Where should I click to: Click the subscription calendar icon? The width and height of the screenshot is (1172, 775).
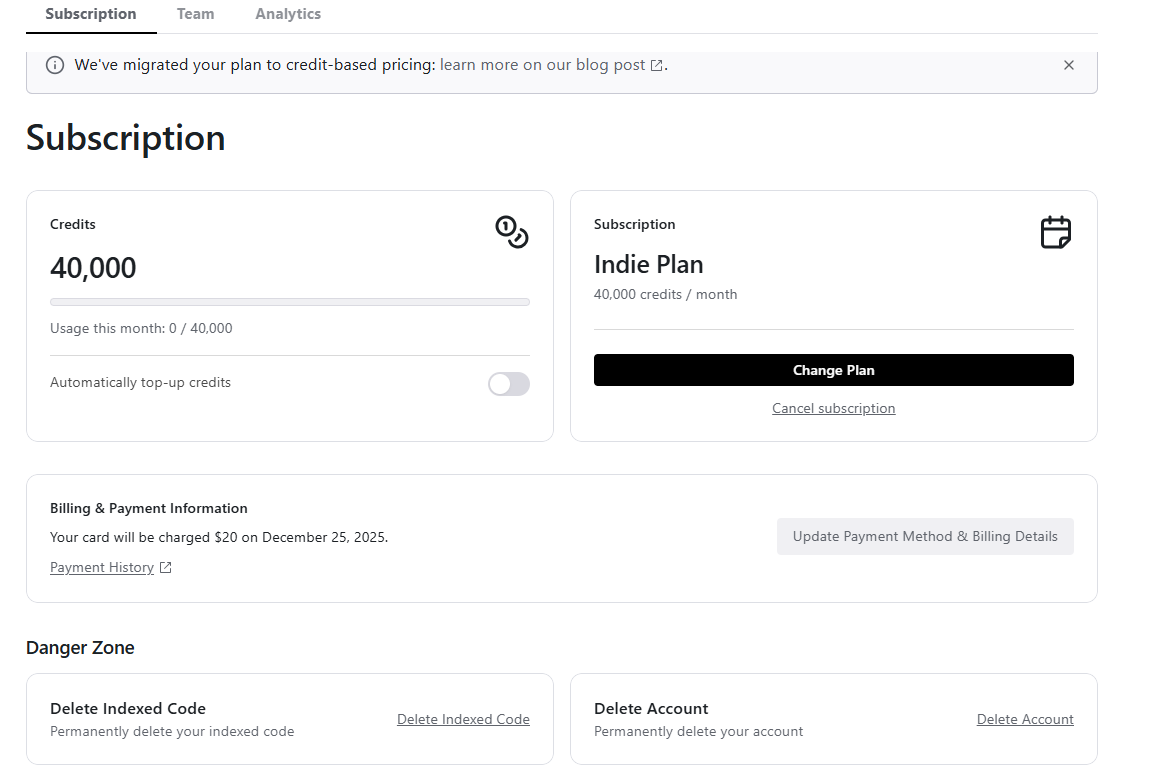coord(1055,232)
